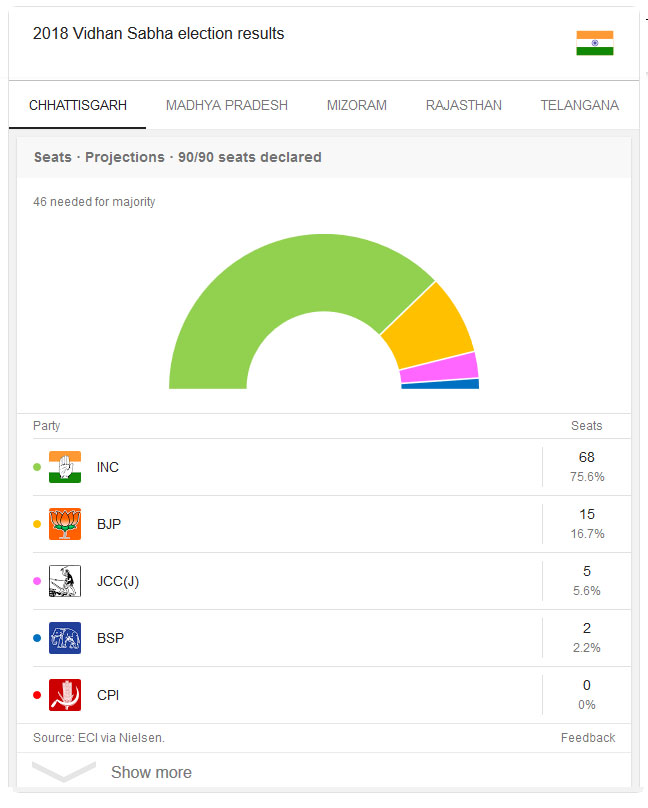Screen dimensions: 648x808
Task: Click the CPI sickle party logo
Action: pos(65,695)
